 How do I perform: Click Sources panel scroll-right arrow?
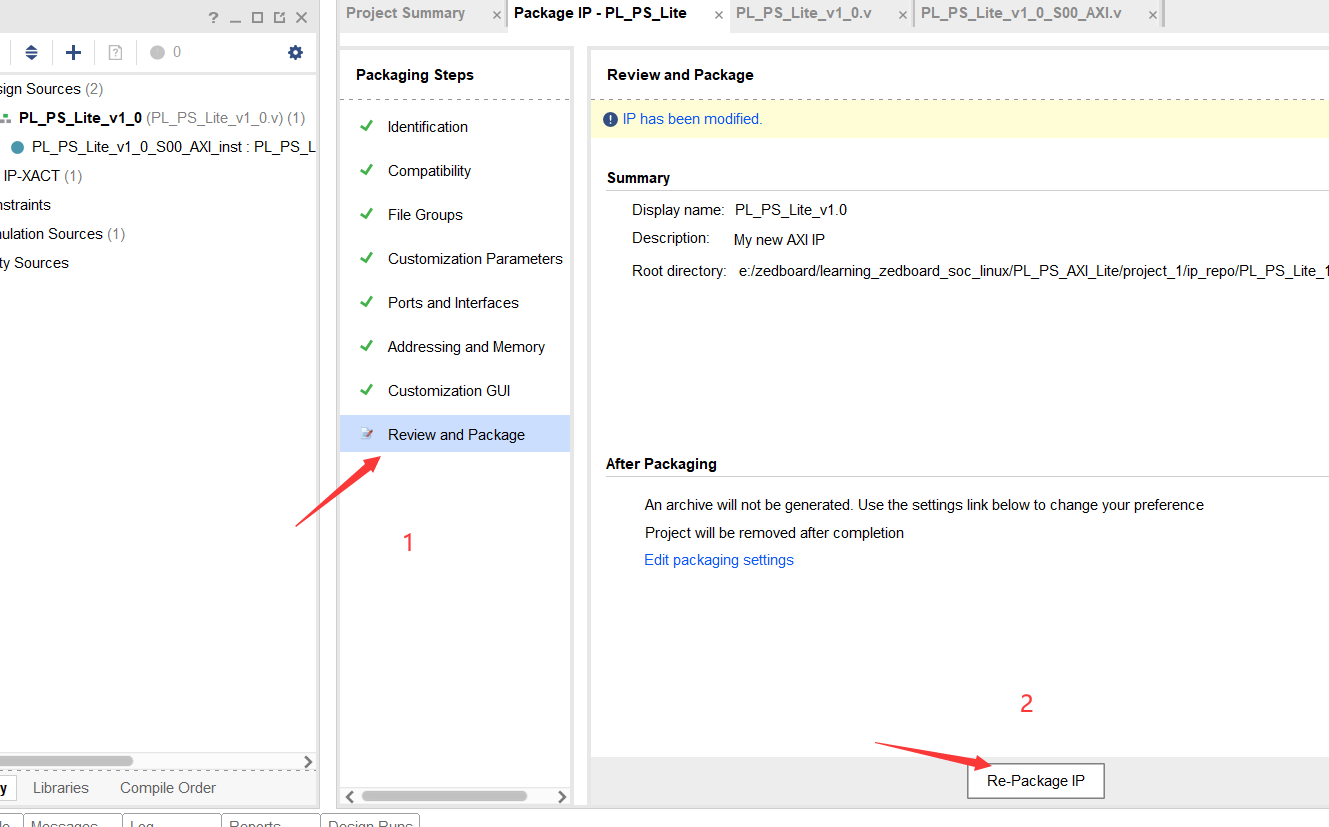308,761
